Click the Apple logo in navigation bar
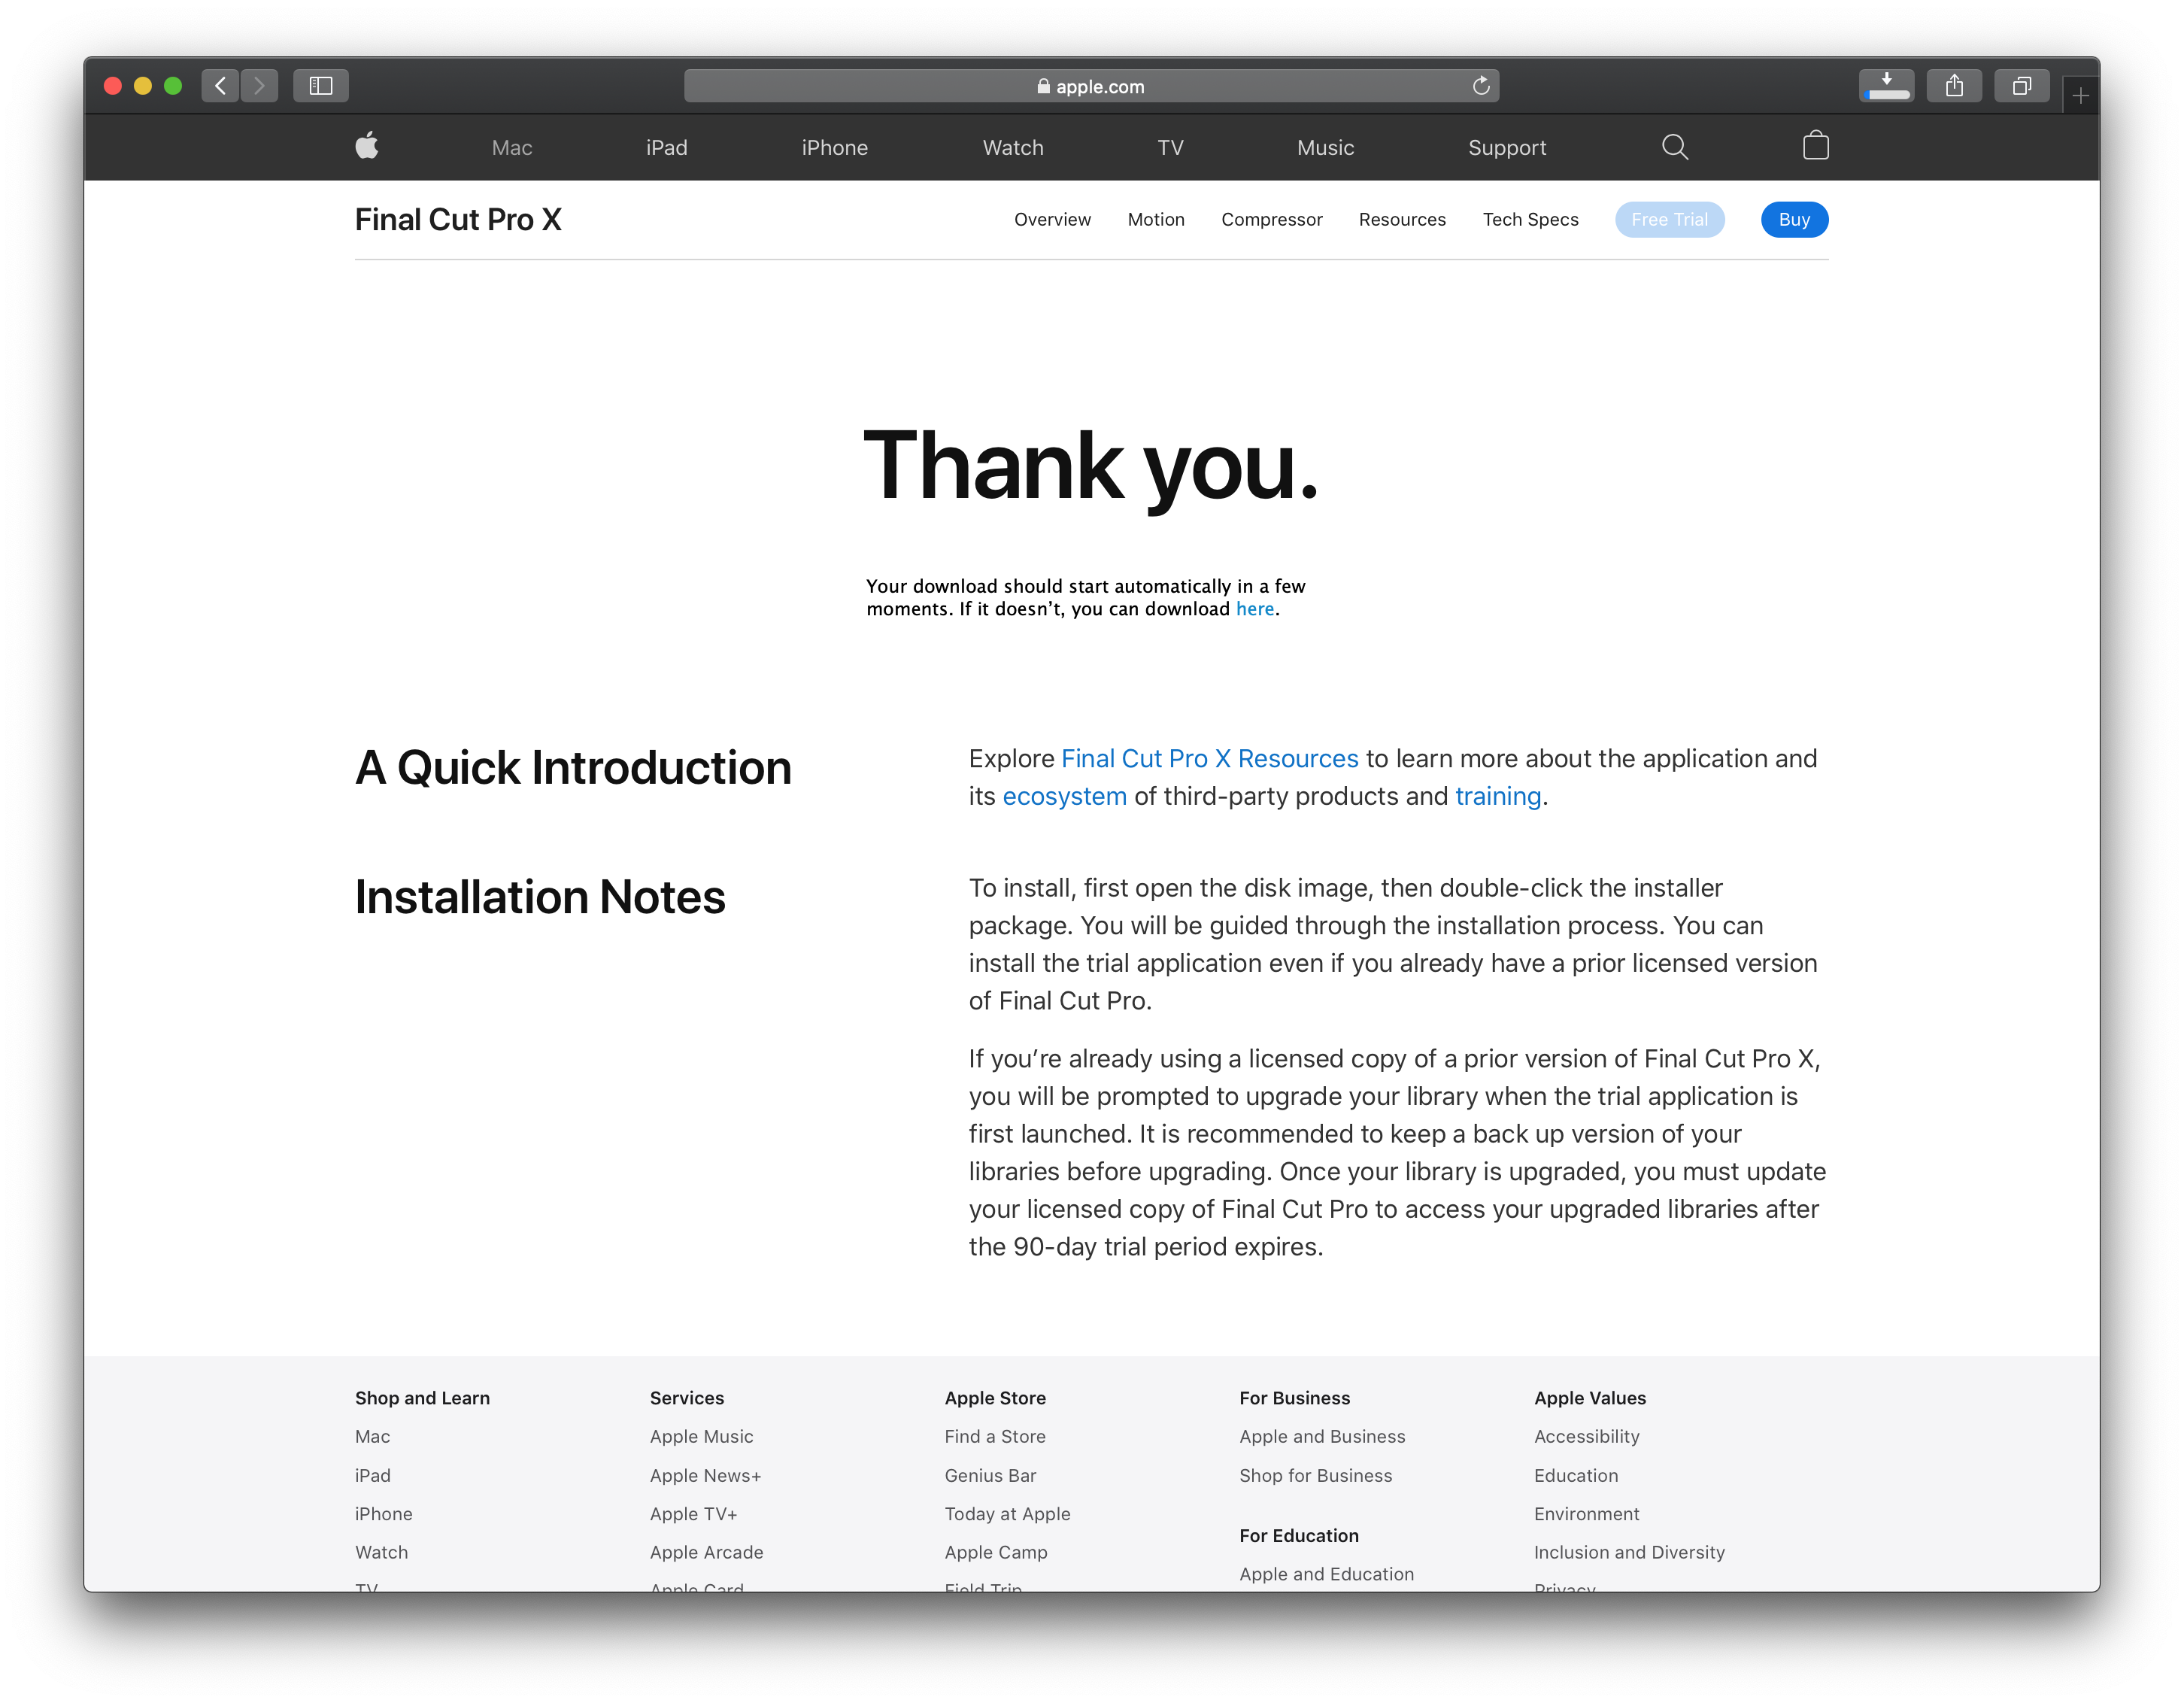Image resolution: width=2184 pixels, height=1703 pixels. (x=367, y=146)
